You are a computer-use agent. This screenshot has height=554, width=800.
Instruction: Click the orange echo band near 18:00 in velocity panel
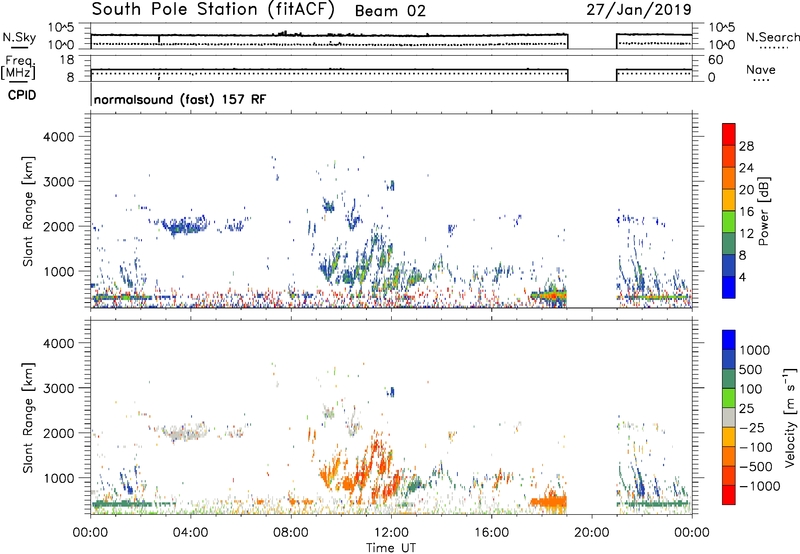coord(549,501)
